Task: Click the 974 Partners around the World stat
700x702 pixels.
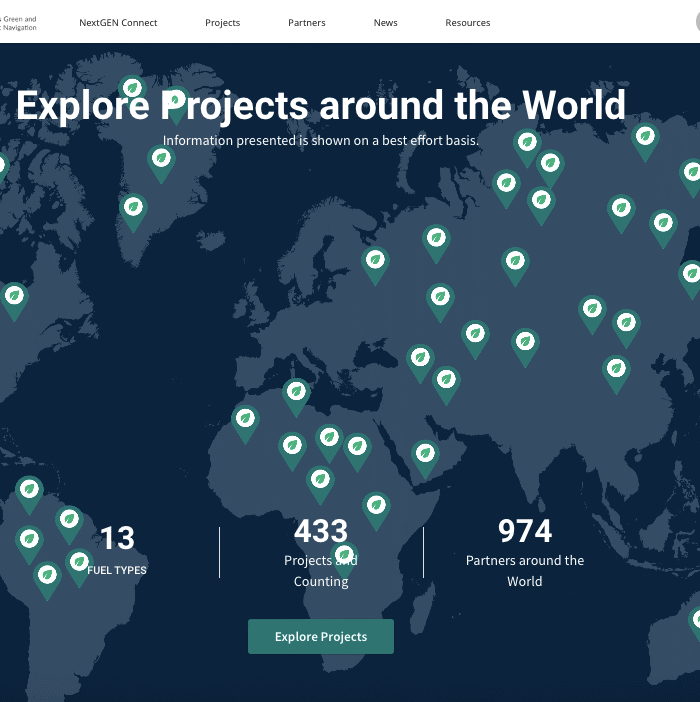Action: tap(524, 551)
